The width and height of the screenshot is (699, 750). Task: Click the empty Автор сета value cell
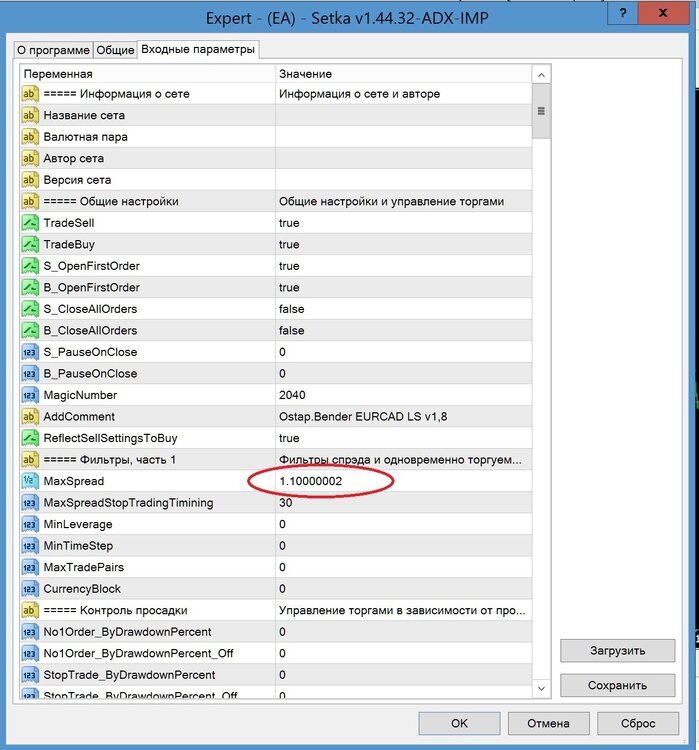[x=403, y=158]
